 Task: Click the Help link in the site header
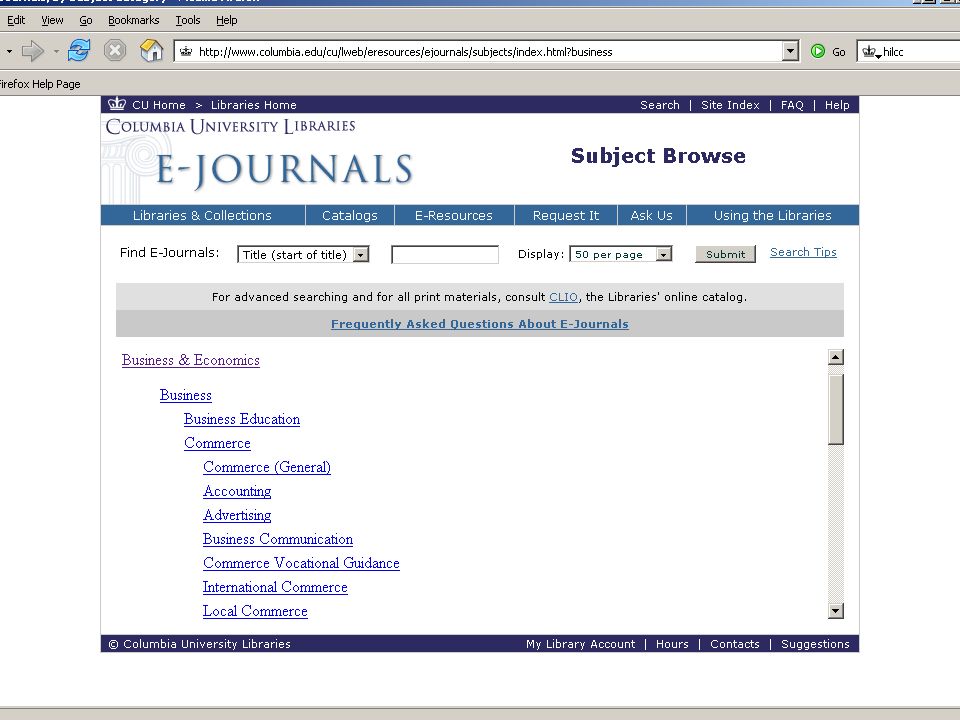coord(837,105)
